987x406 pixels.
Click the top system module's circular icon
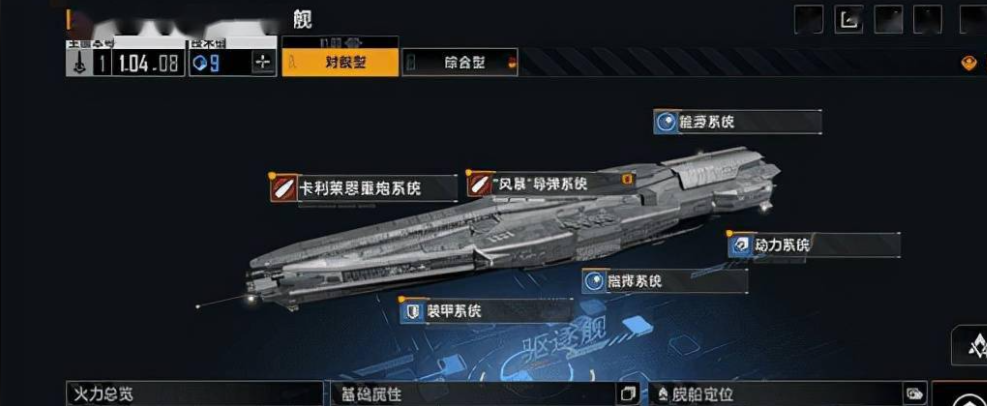coord(665,121)
